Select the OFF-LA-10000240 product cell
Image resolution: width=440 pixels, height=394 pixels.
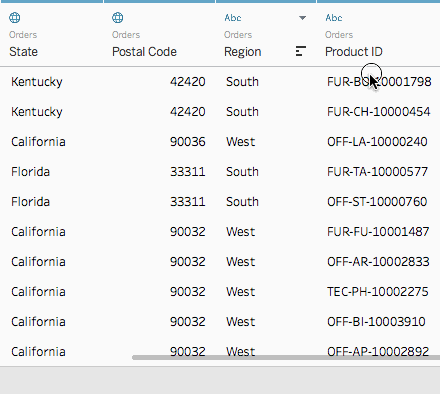click(x=377, y=142)
